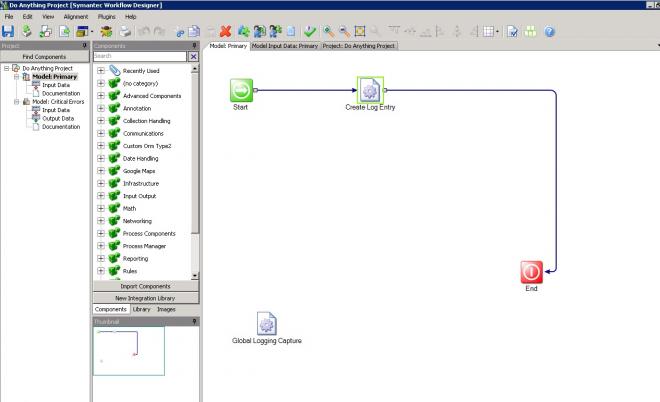Click the Find Components button
Viewport: 660px width, 402px height.
pyautogui.click(x=44, y=56)
